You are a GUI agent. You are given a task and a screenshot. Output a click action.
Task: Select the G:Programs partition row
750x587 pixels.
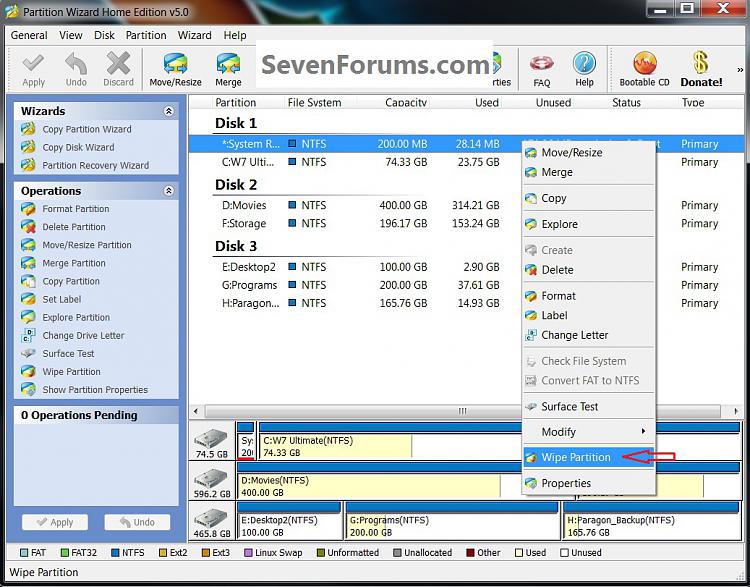pyautogui.click(x=466, y=285)
